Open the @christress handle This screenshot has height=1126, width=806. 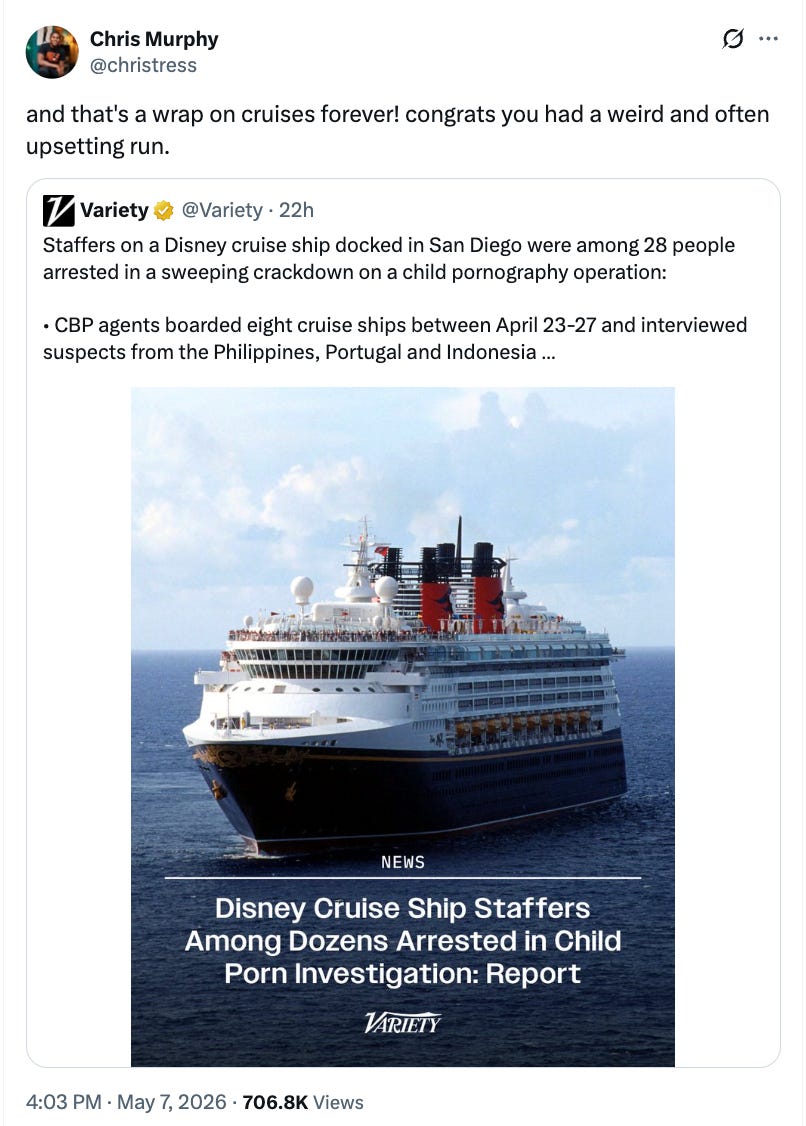(x=143, y=65)
